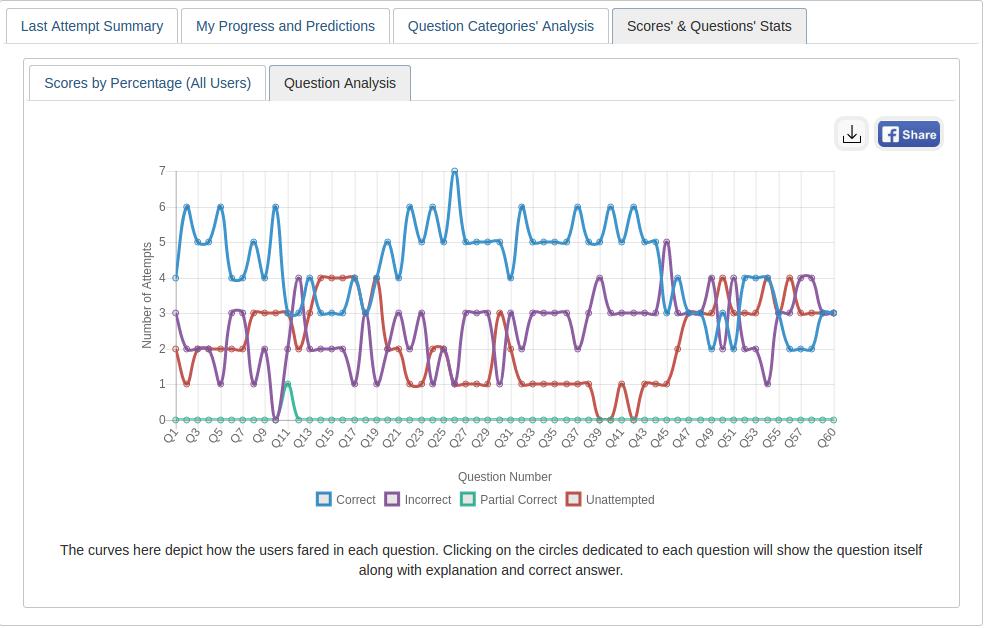The height and width of the screenshot is (628, 987).
Task: Switch to My Progress and Predictions tab
Action: (285, 26)
